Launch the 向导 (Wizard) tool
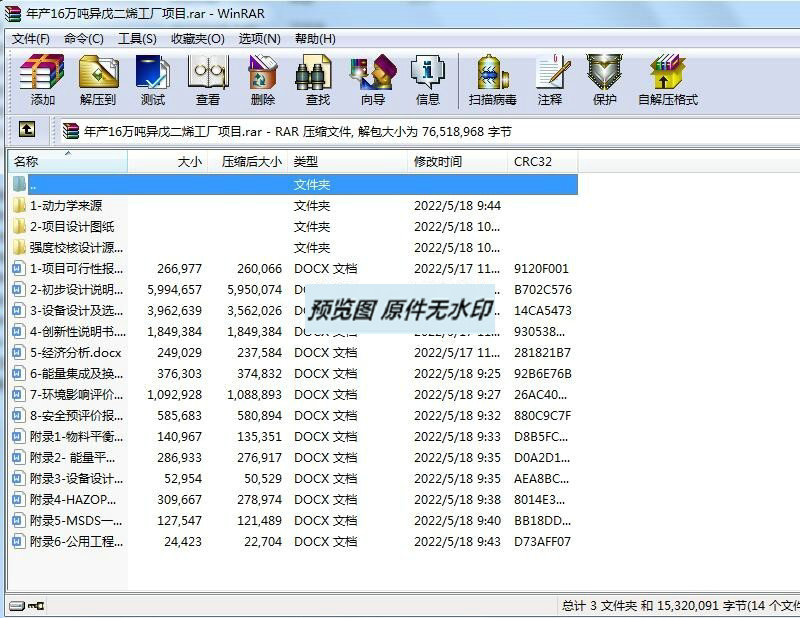800x618 pixels. [373, 80]
